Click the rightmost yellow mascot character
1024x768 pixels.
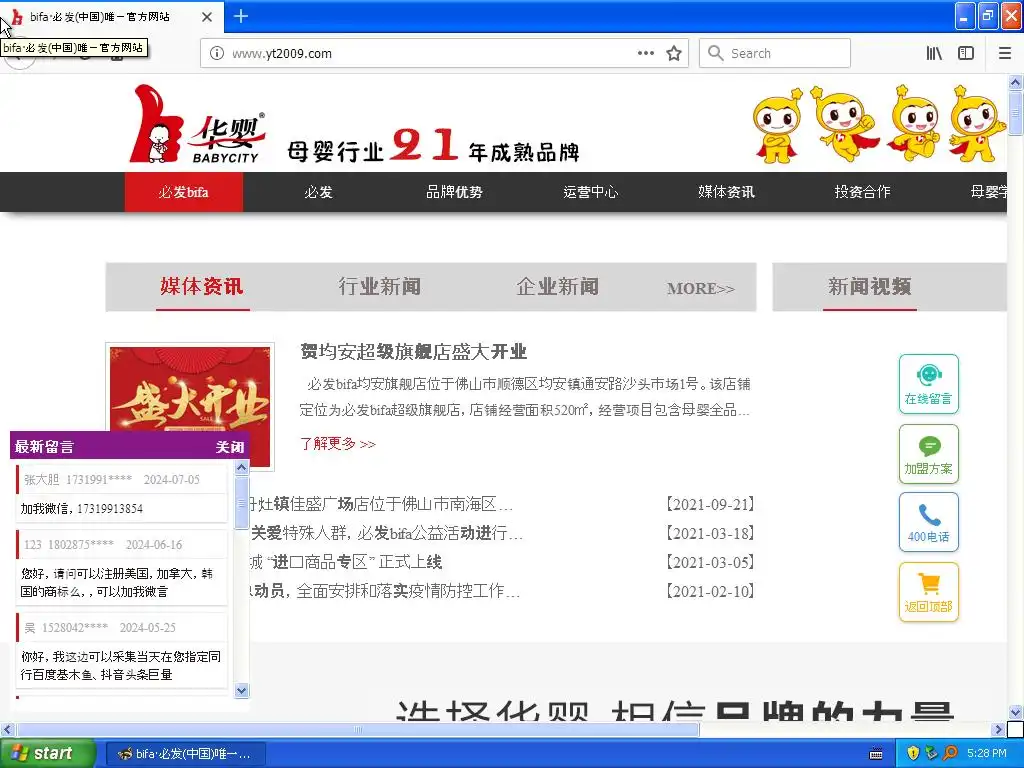977,124
